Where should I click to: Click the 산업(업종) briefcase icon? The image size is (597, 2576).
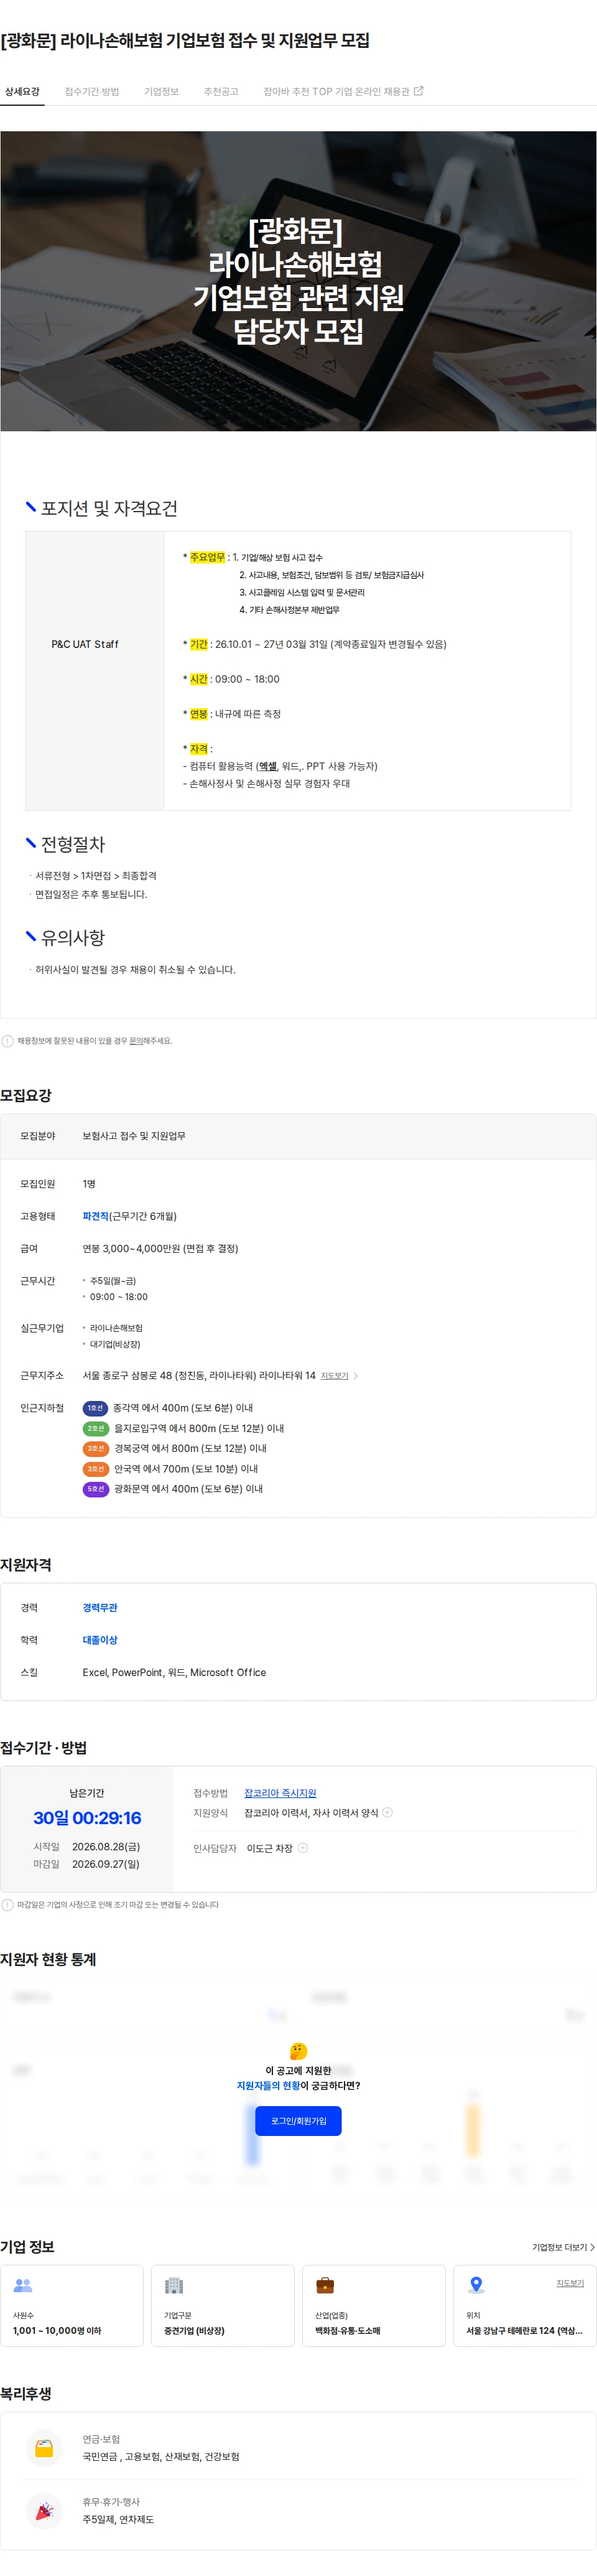pyautogui.click(x=325, y=2285)
